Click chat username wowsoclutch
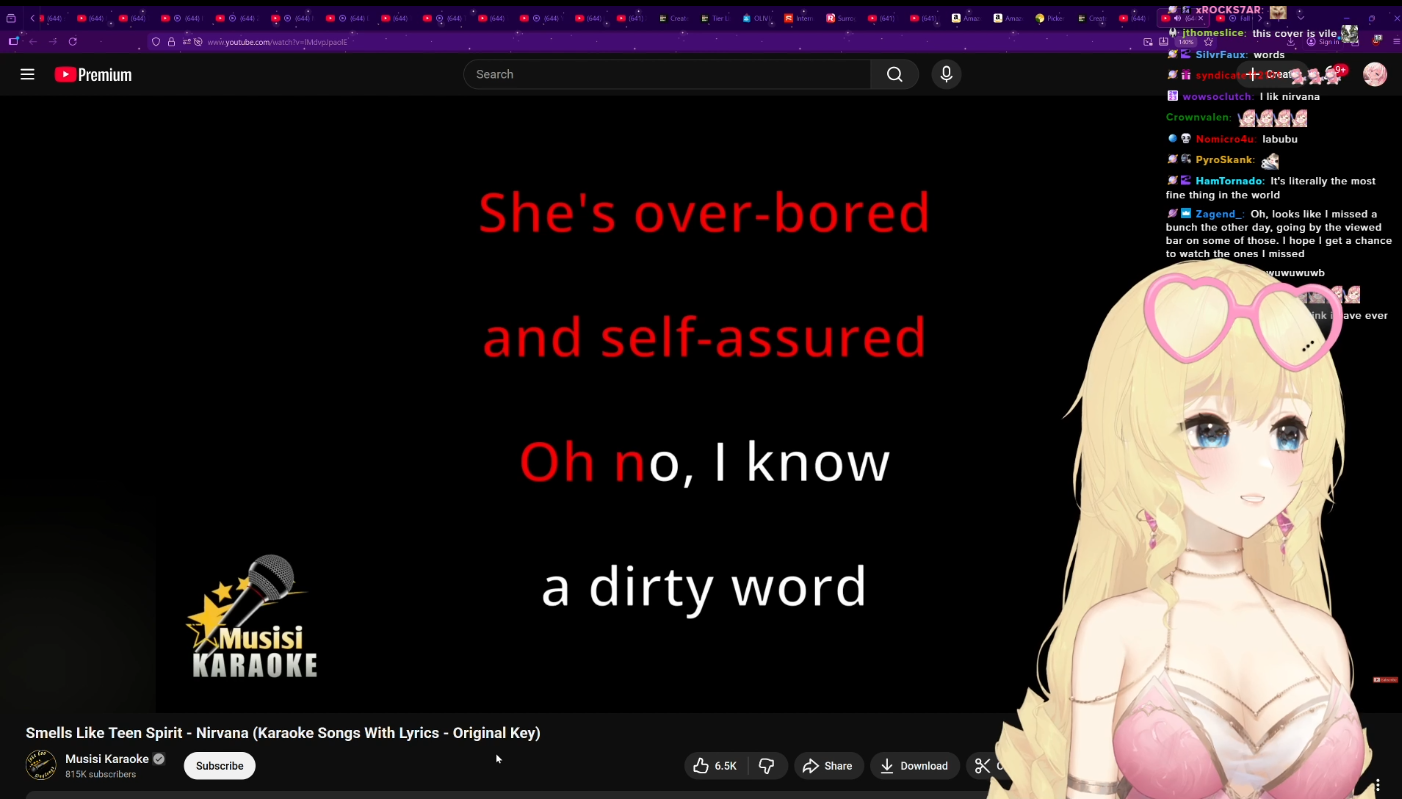Image resolution: width=1402 pixels, height=799 pixels. [x=1218, y=97]
